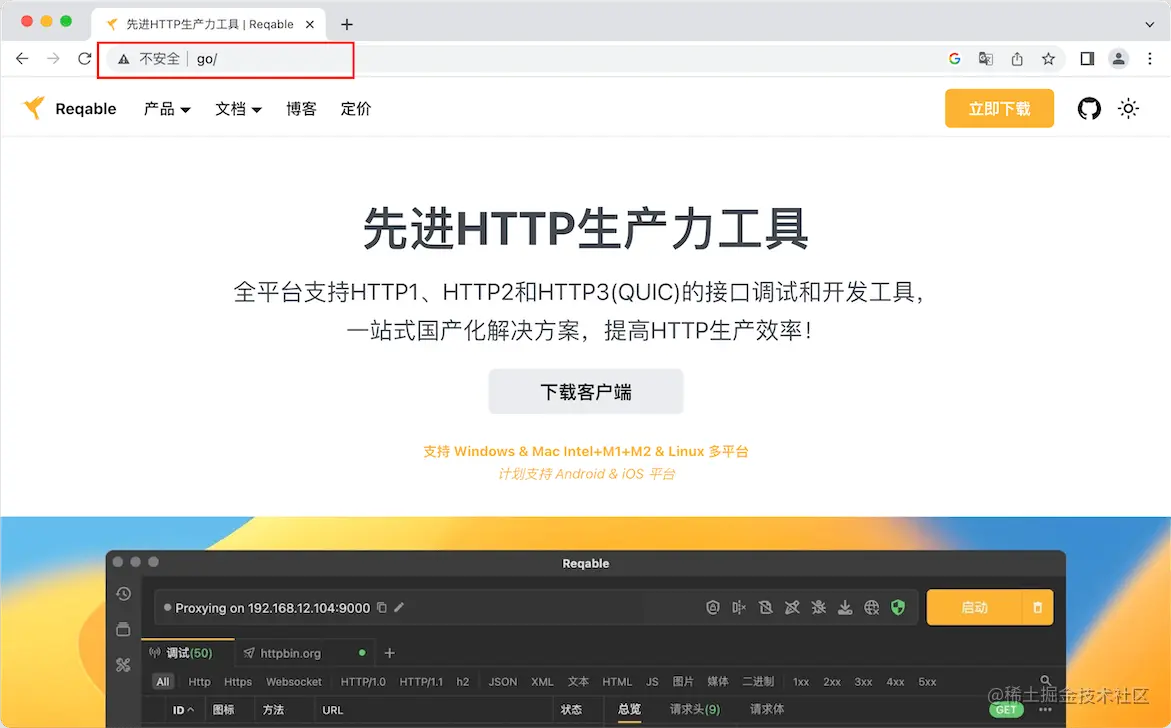Click the hexagon lock icon in app toolbar
Image resolution: width=1171 pixels, height=728 pixels.
pyautogui.click(x=712, y=607)
